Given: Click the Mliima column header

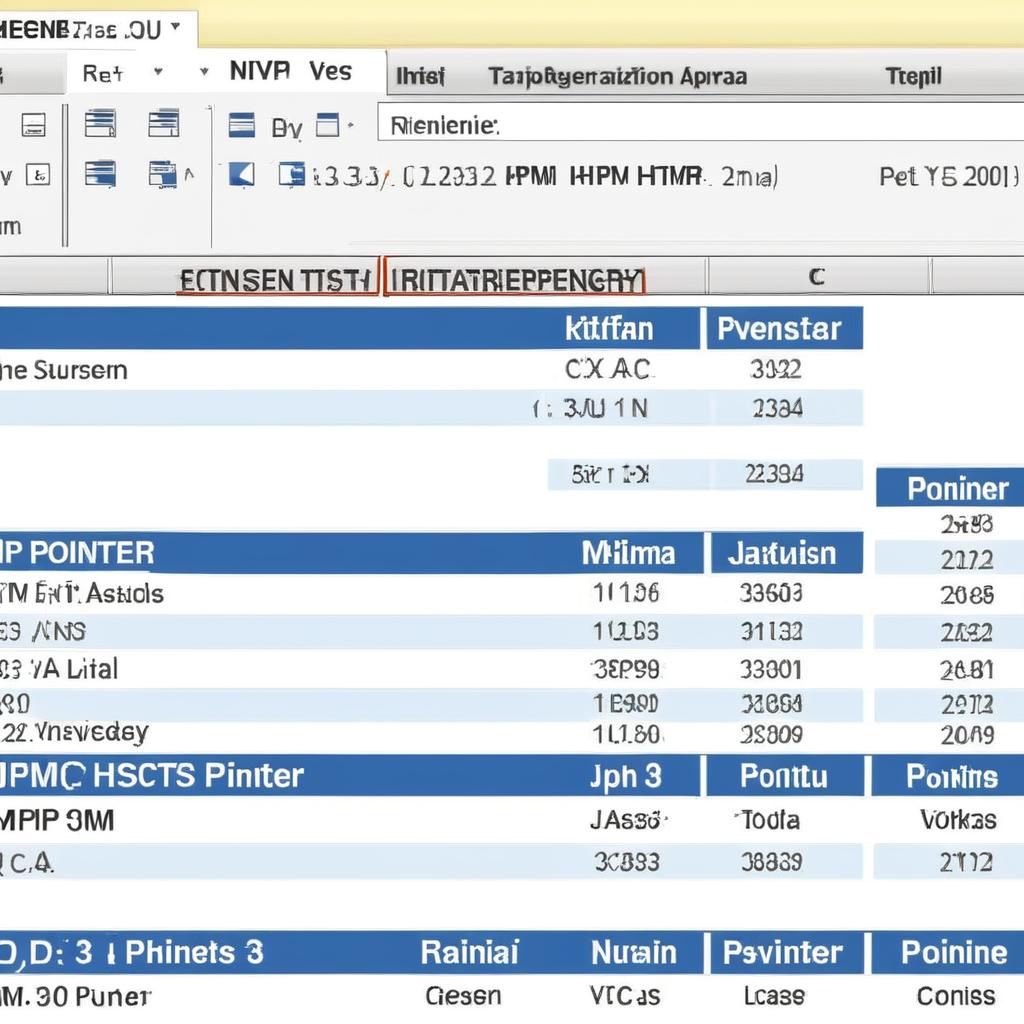Looking at the screenshot, I should (x=628, y=554).
